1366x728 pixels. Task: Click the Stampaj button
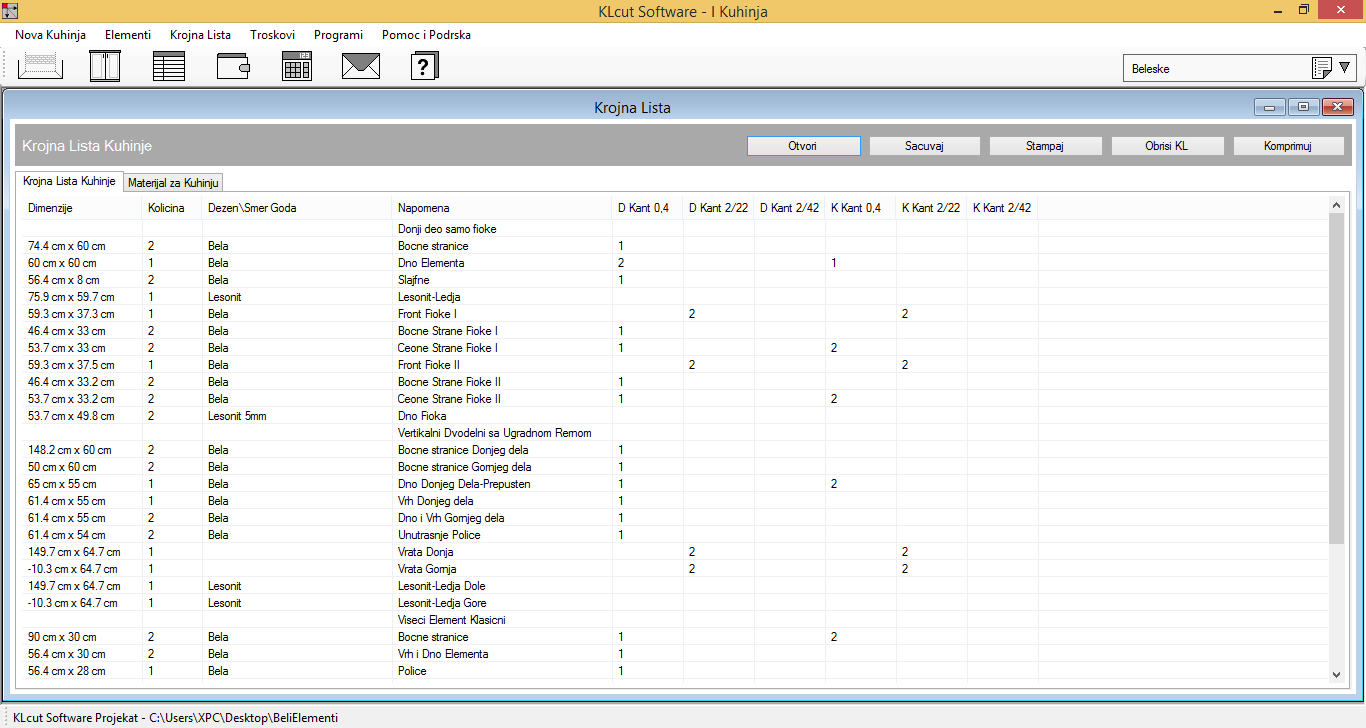point(1045,146)
